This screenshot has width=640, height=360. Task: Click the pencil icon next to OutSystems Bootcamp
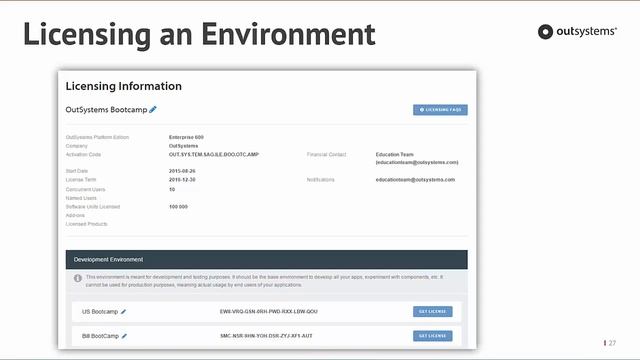click(153, 109)
